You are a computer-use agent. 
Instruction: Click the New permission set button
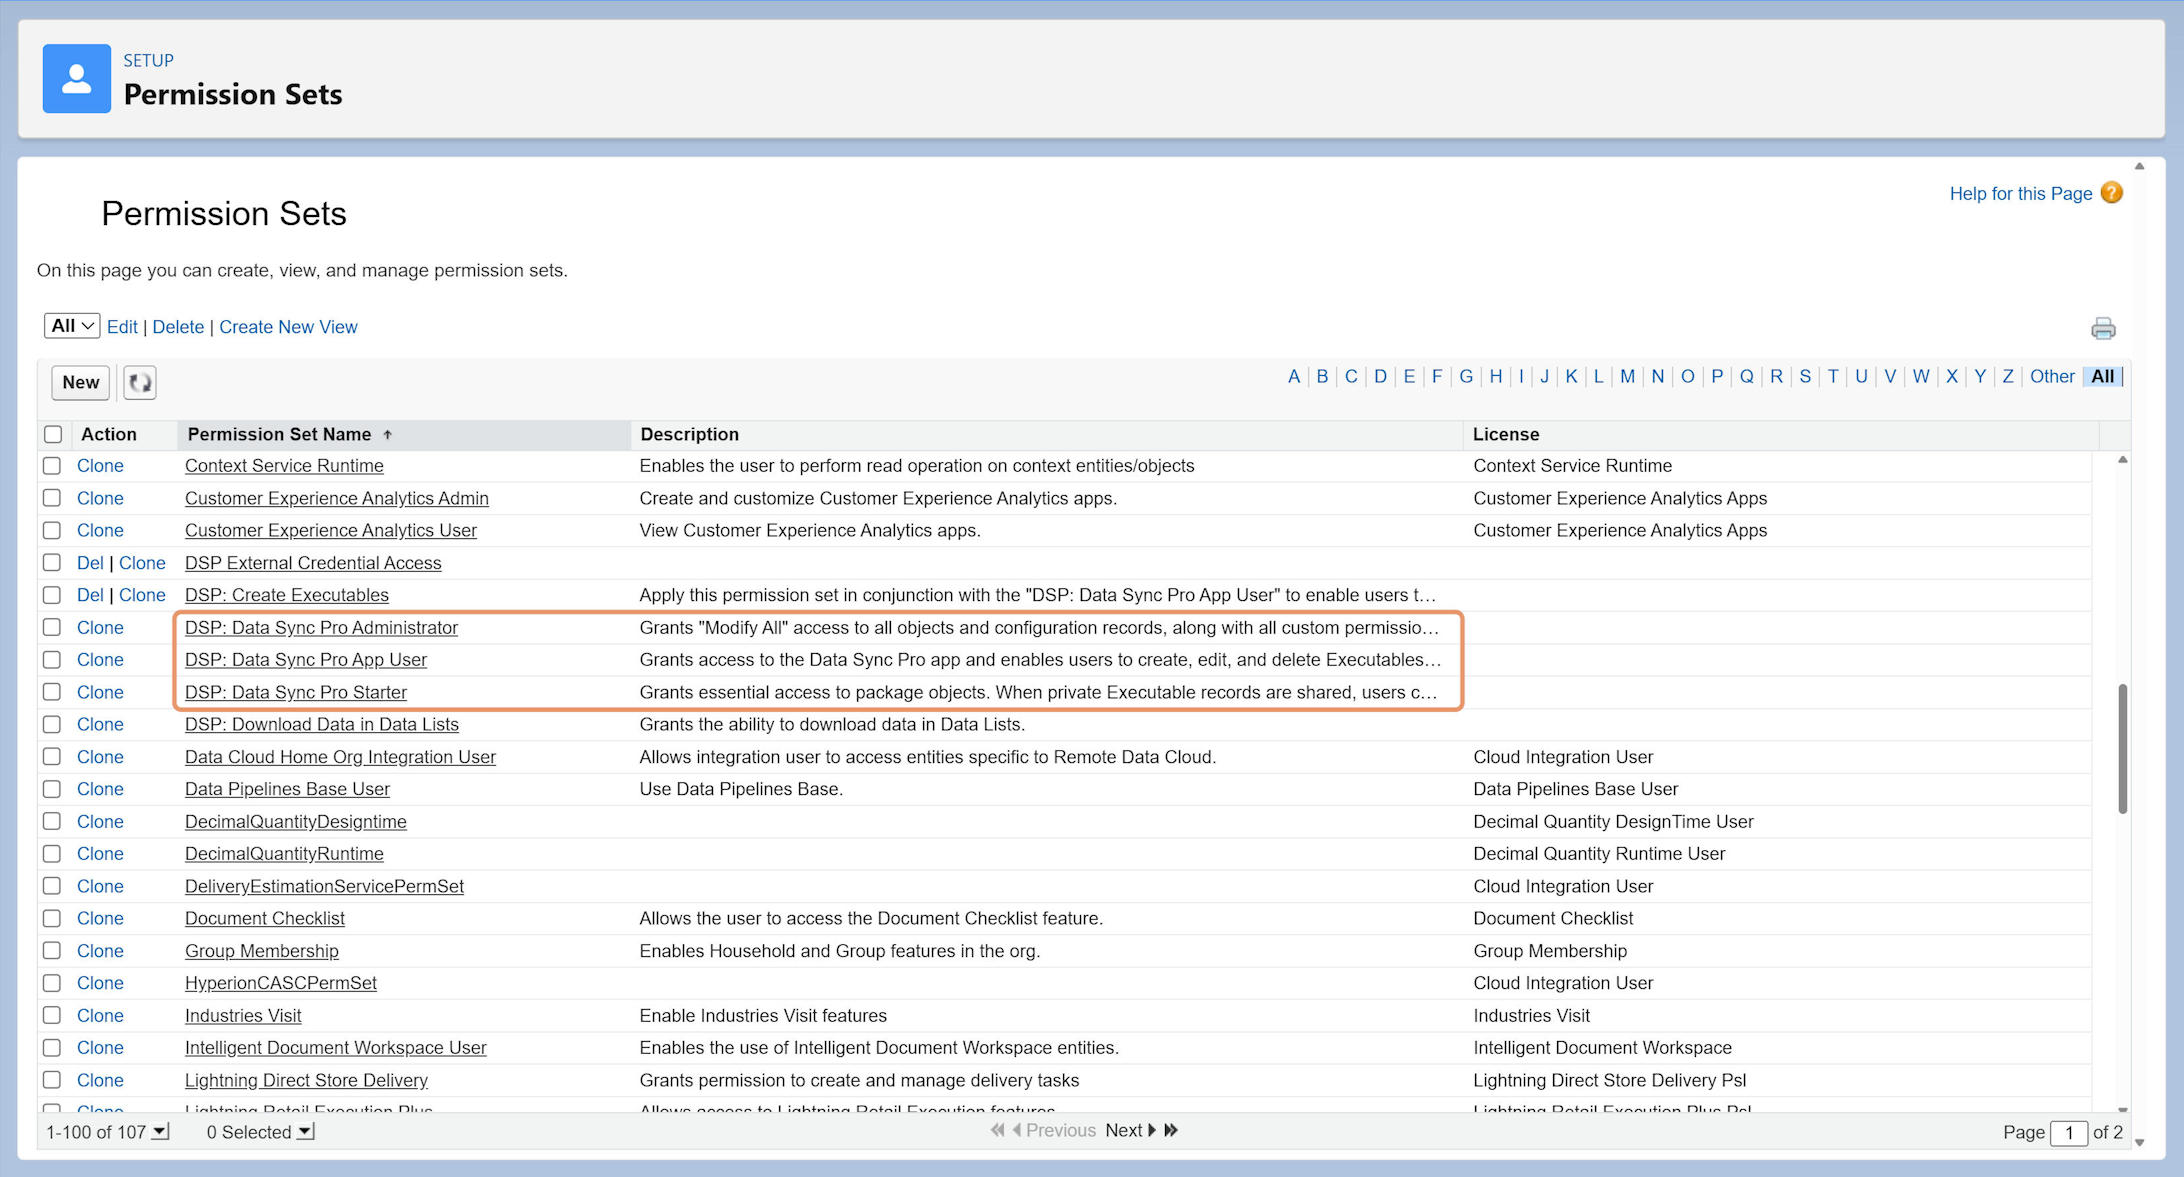(x=81, y=382)
